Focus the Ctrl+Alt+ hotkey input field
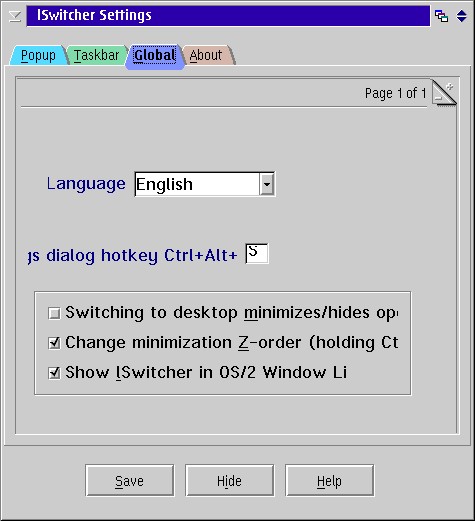 (257, 254)
